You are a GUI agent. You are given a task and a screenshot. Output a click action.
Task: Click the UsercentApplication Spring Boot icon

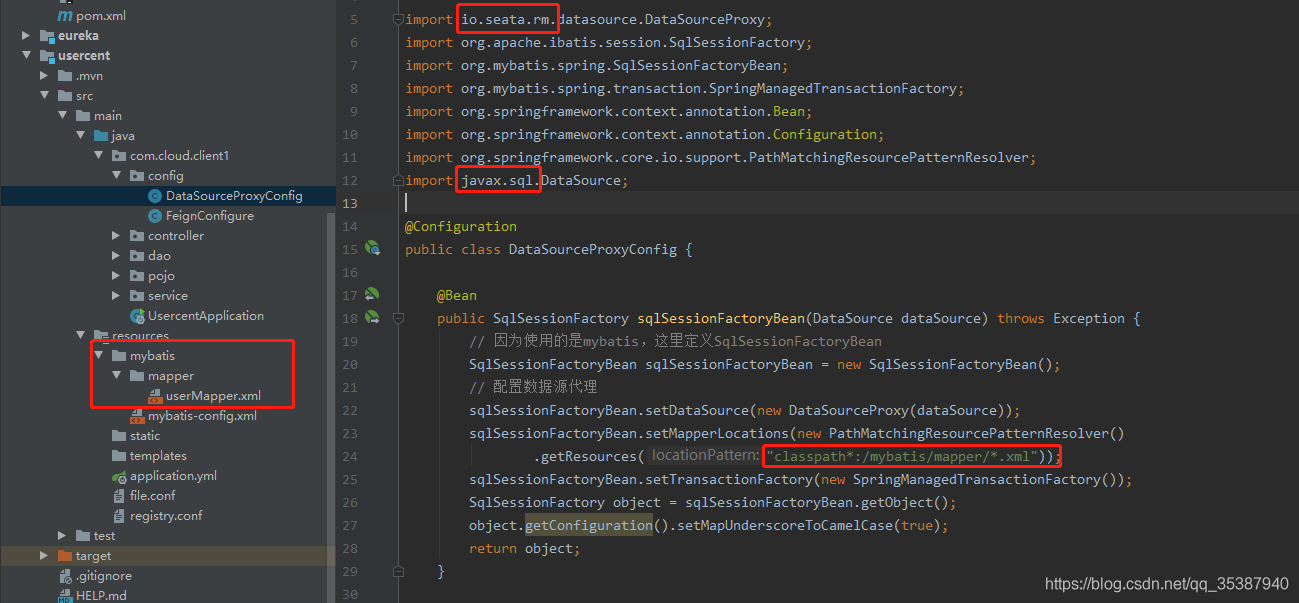coord(137,316)
